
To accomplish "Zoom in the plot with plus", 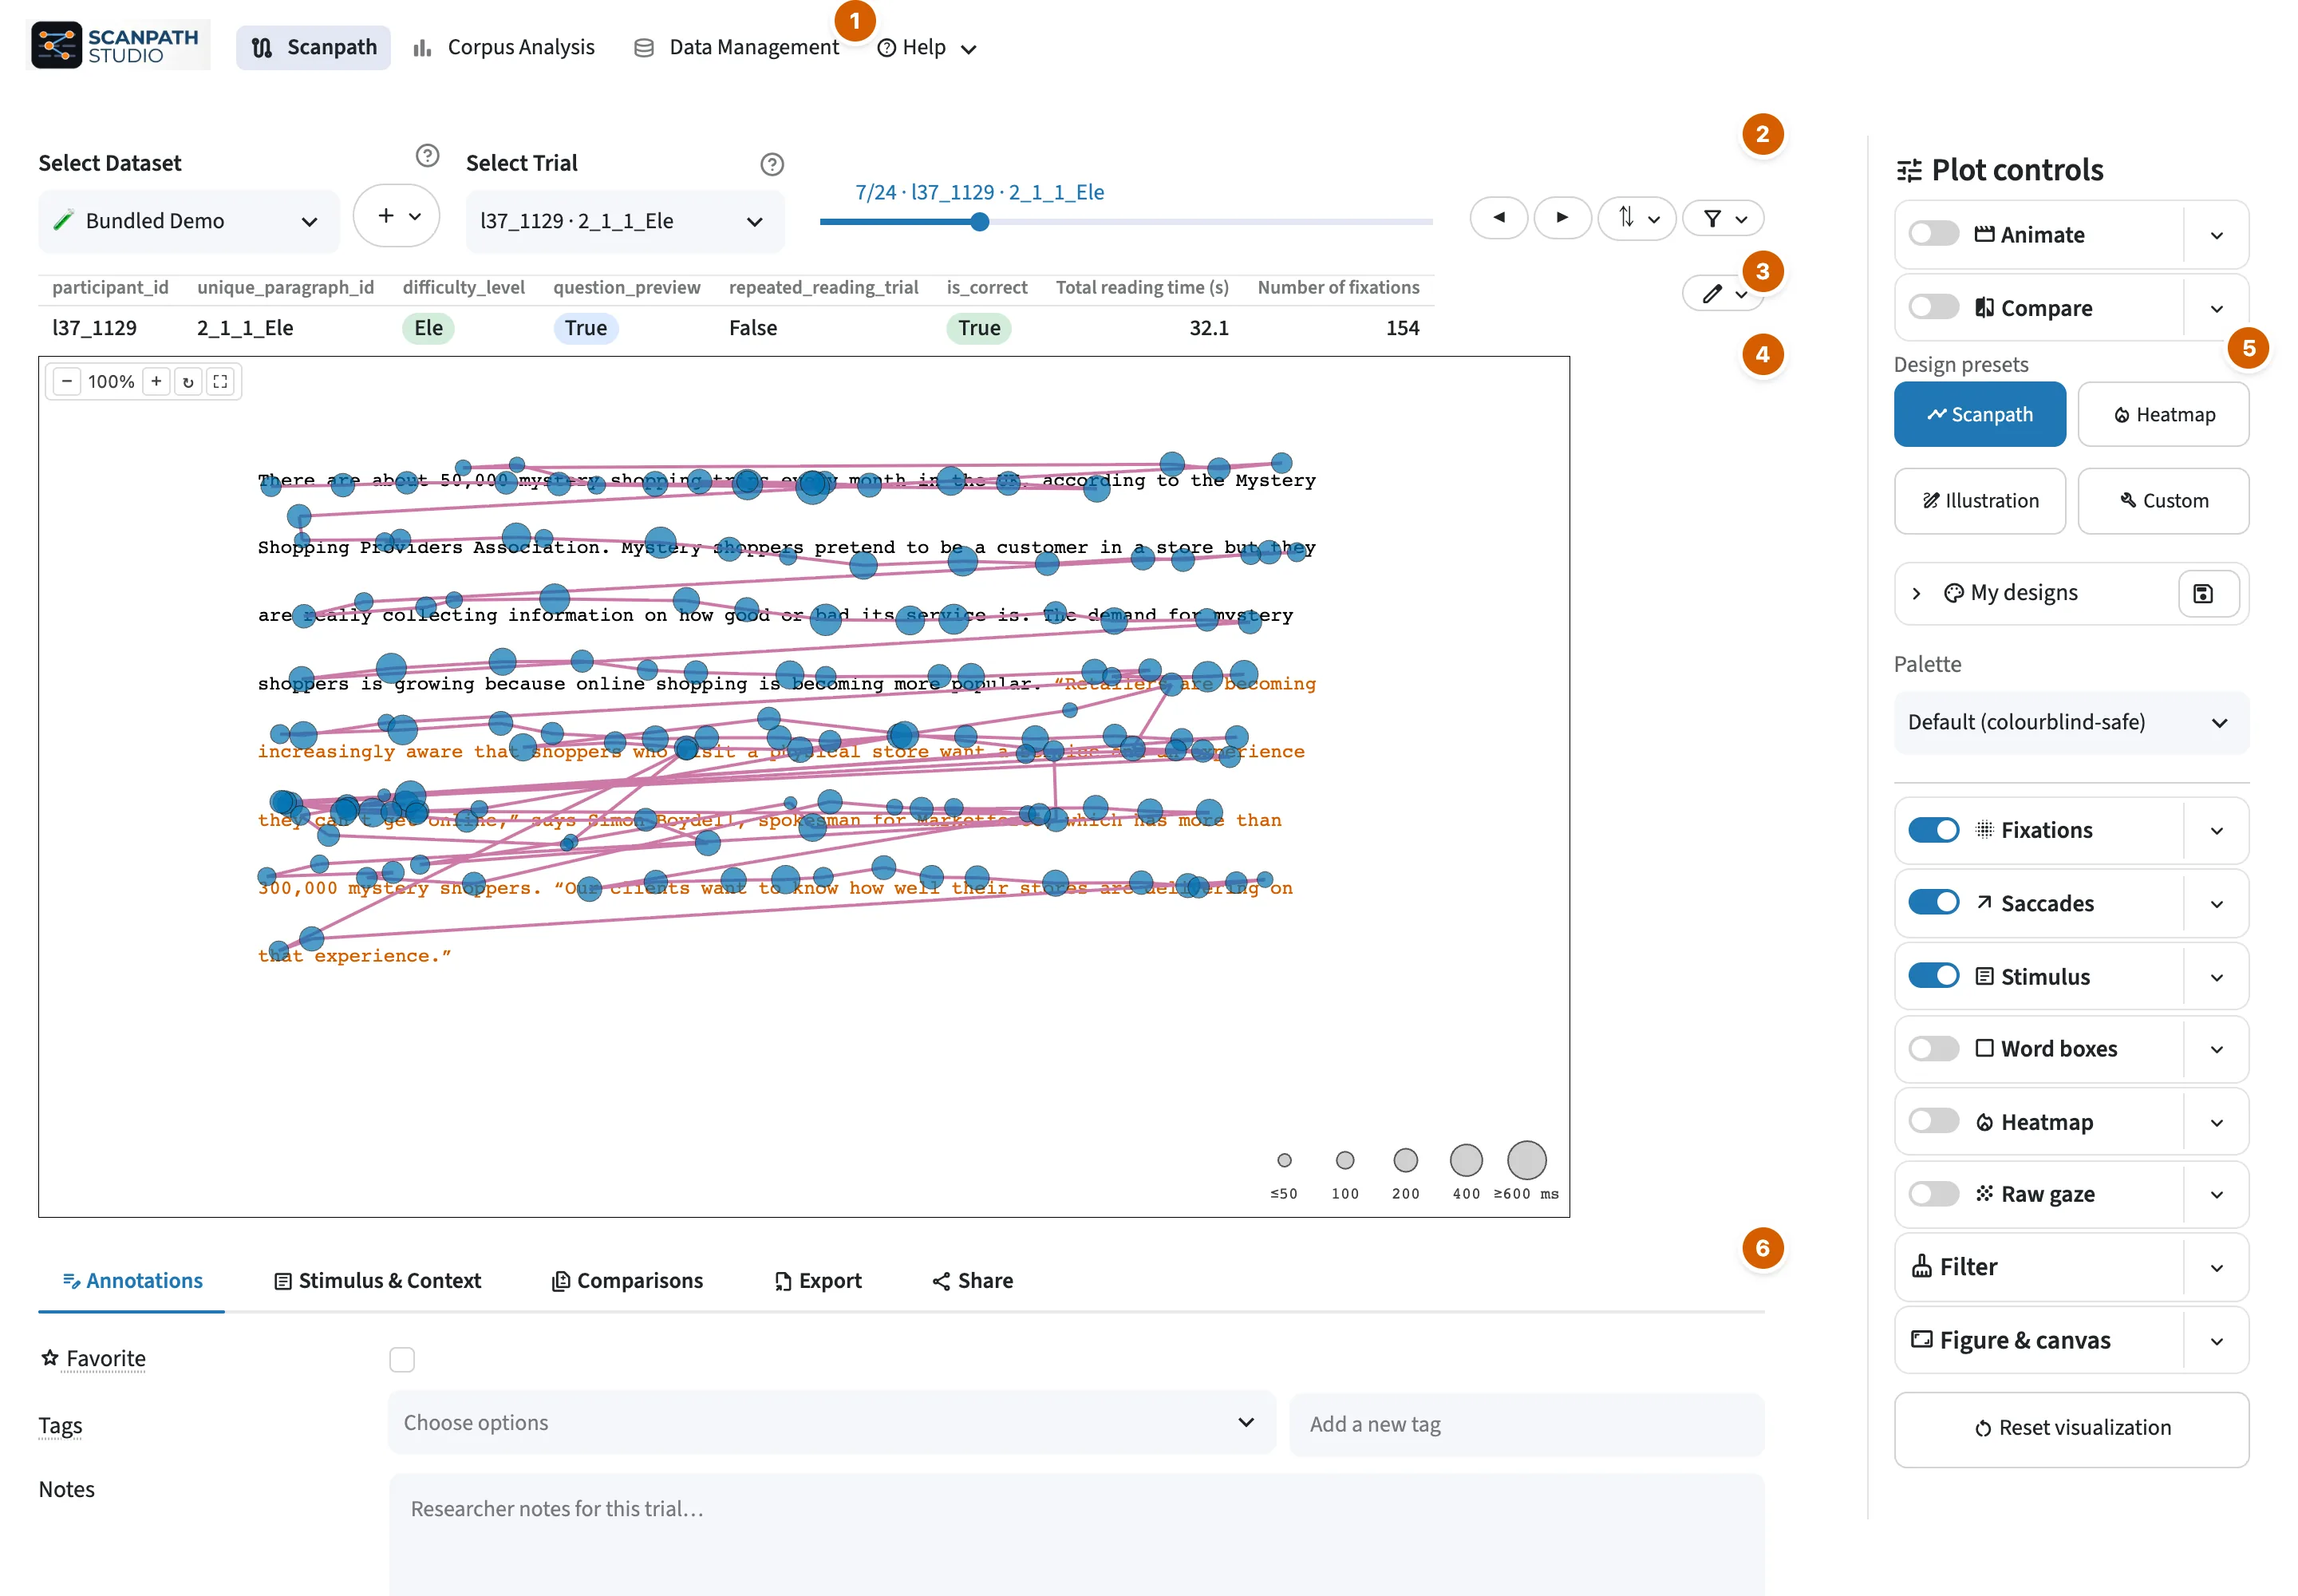I will tap(156, 381).
